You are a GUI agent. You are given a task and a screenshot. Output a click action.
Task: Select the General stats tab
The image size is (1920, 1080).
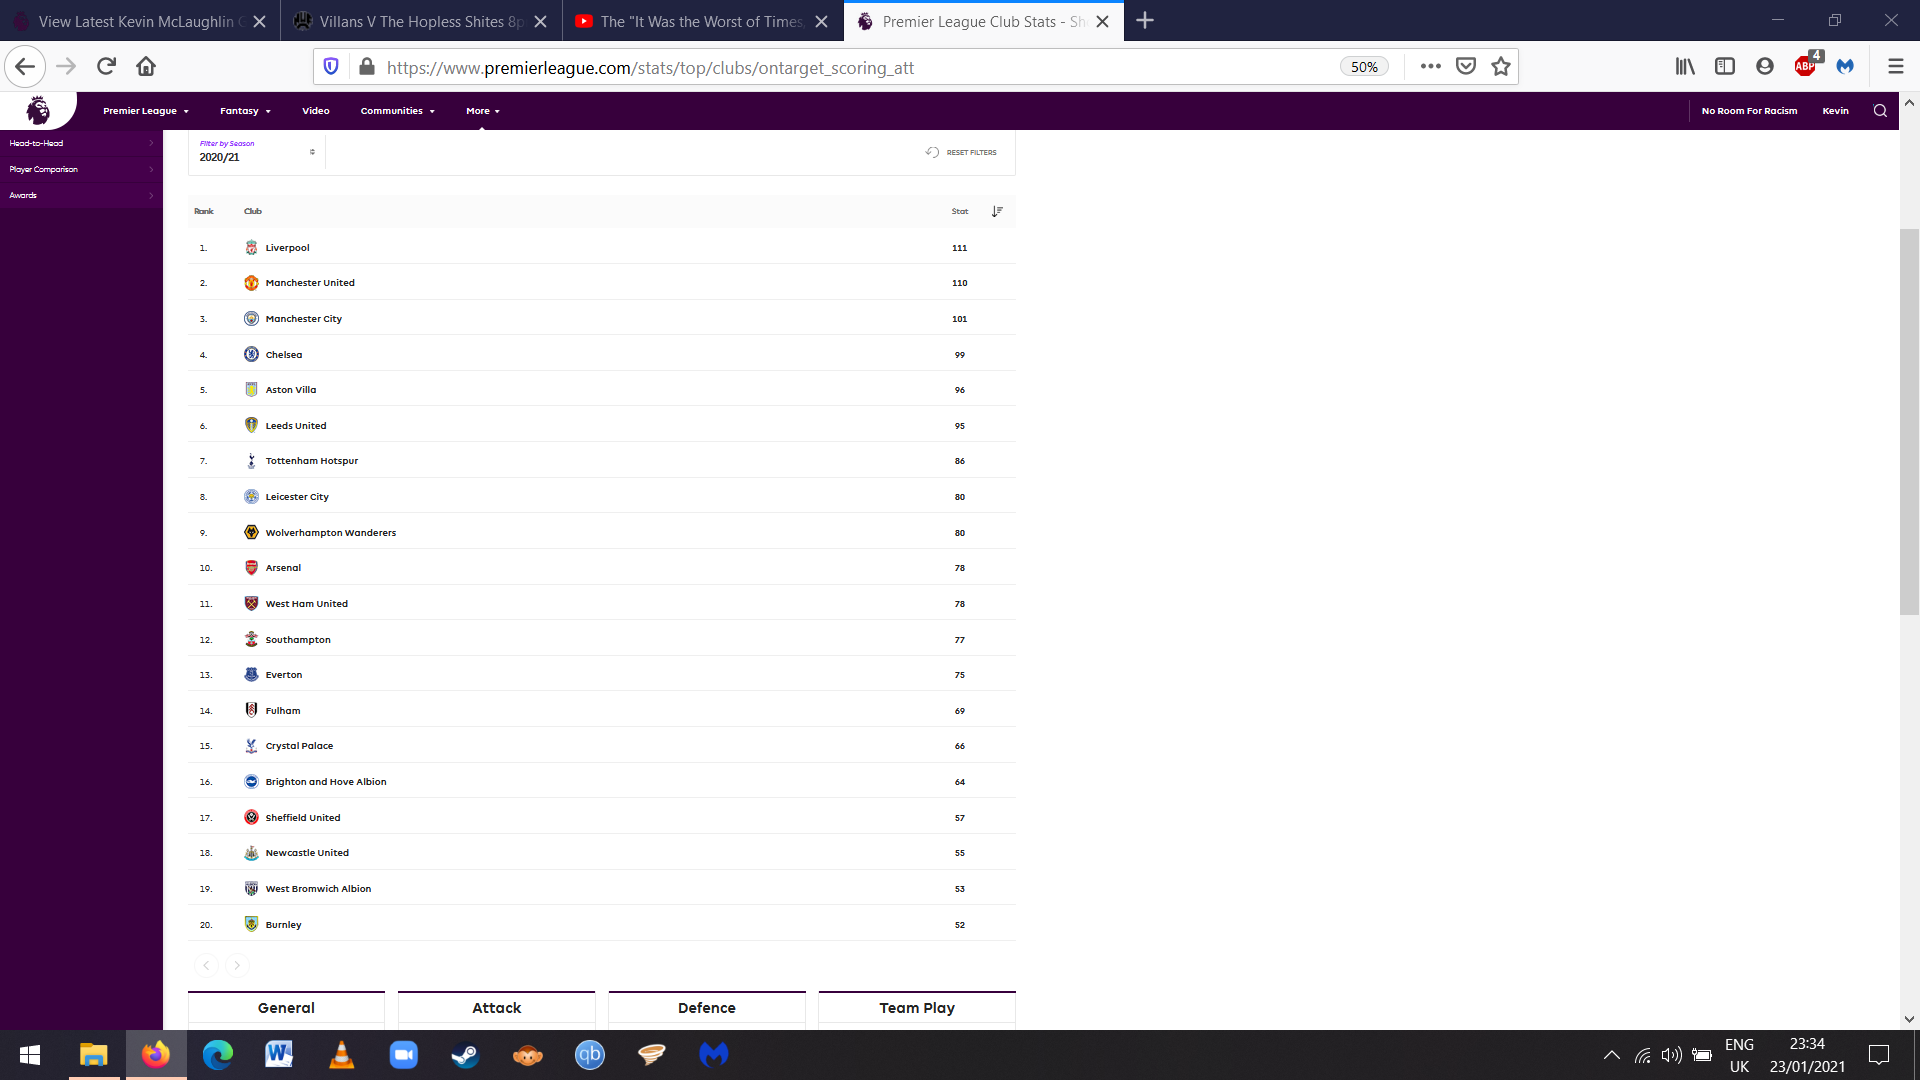click(x=286, y=1008)
